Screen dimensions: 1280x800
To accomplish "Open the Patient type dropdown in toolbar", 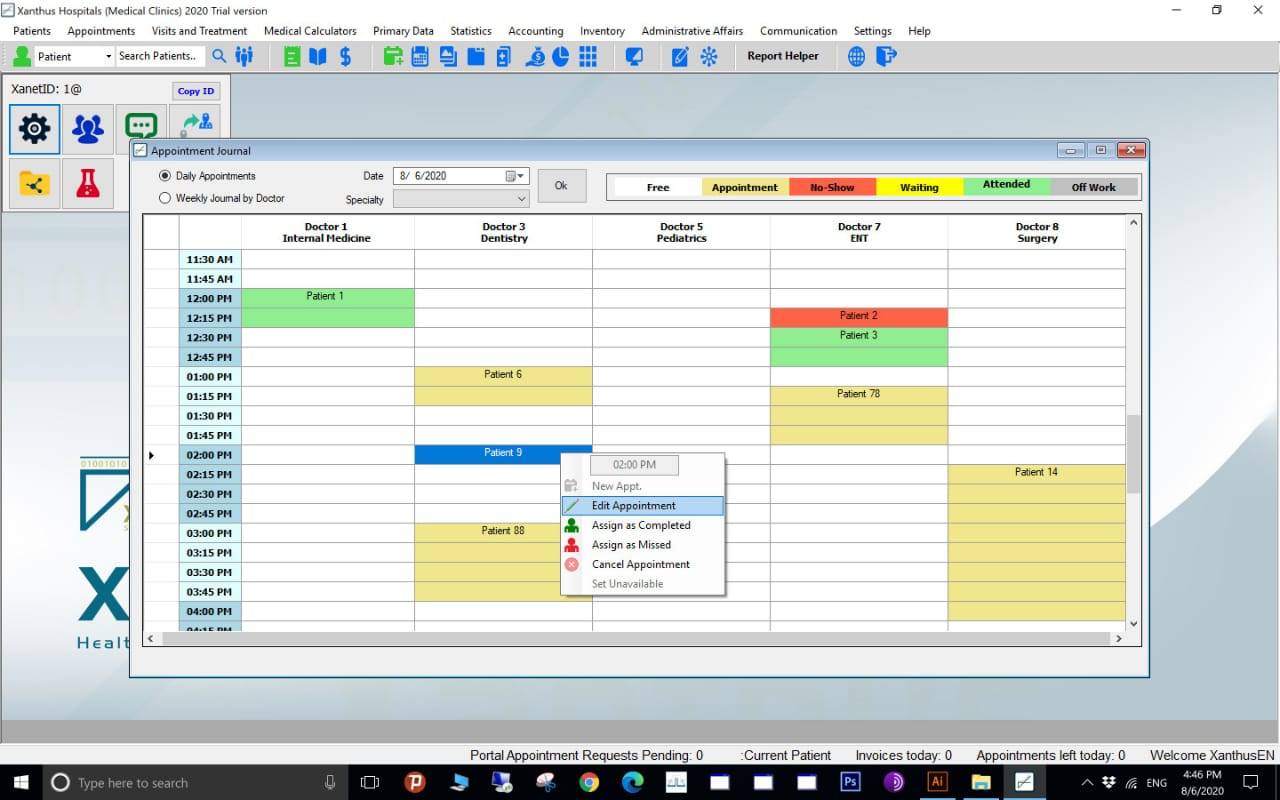I will pos(108,56).
